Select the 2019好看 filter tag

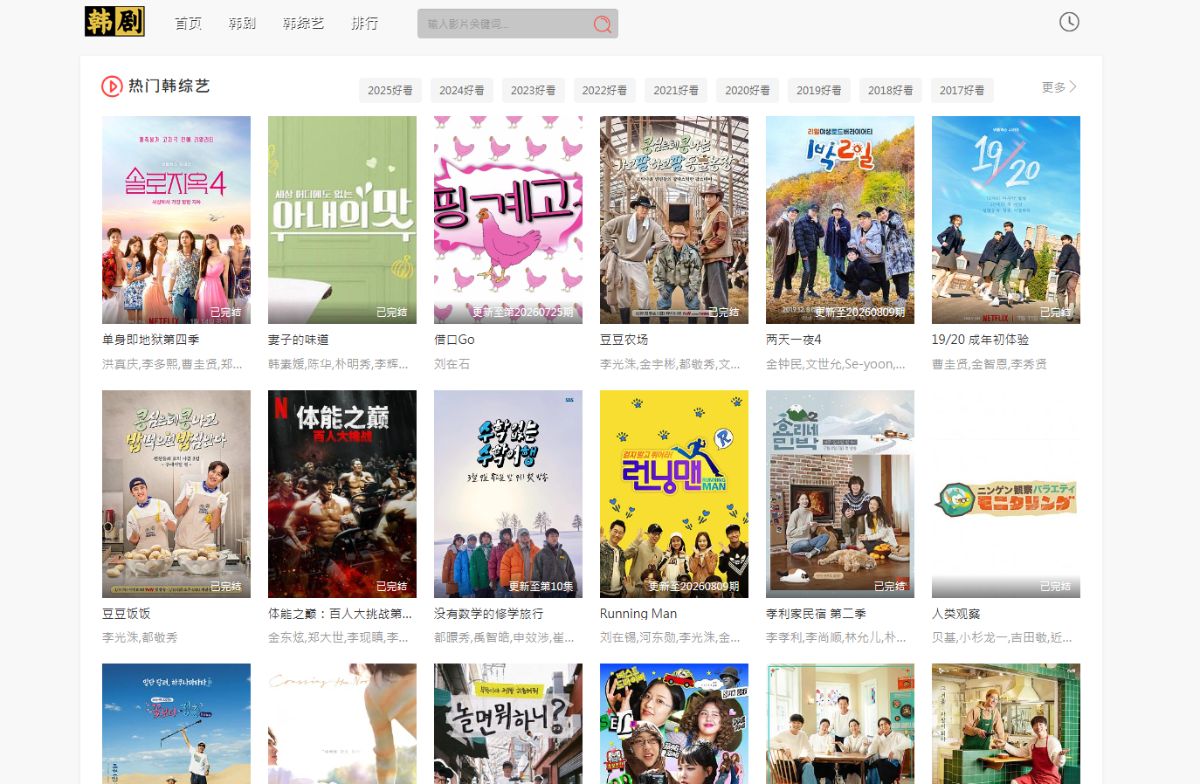tap(819, 90)
